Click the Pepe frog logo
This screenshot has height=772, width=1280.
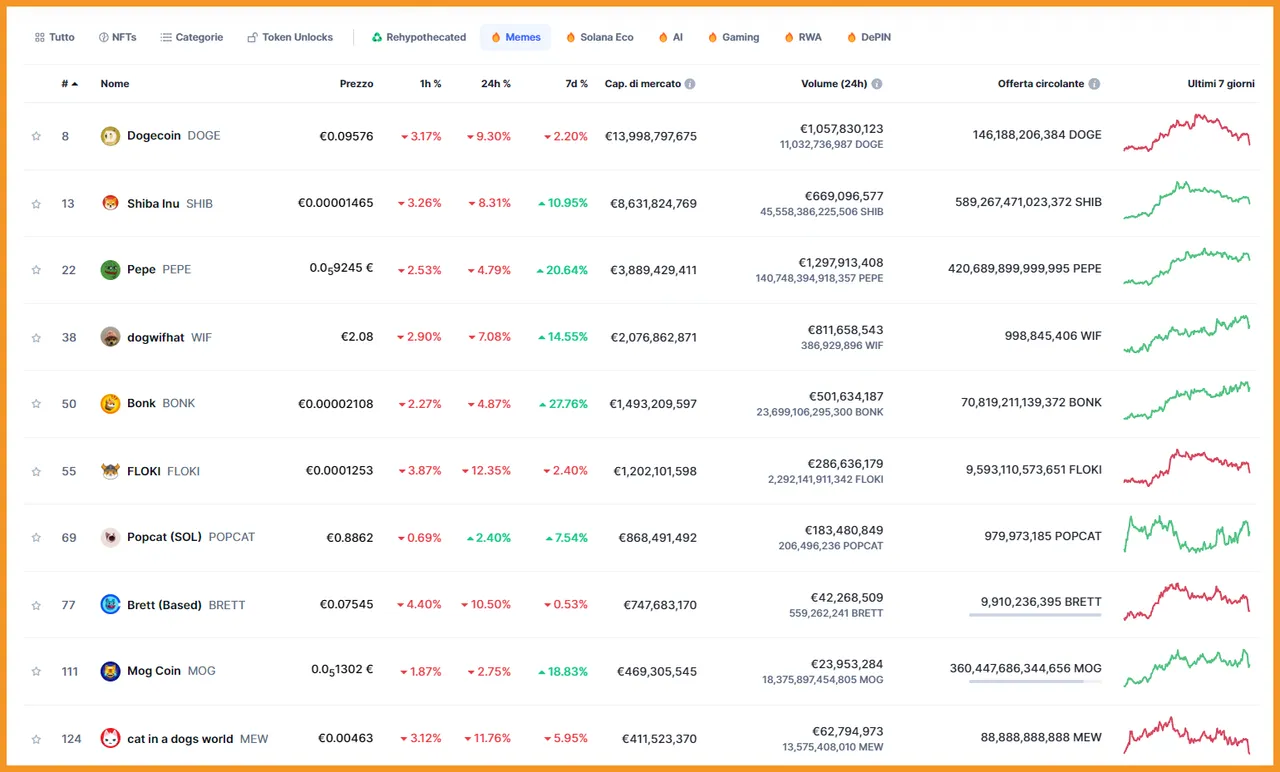click(x=110, y=270)
